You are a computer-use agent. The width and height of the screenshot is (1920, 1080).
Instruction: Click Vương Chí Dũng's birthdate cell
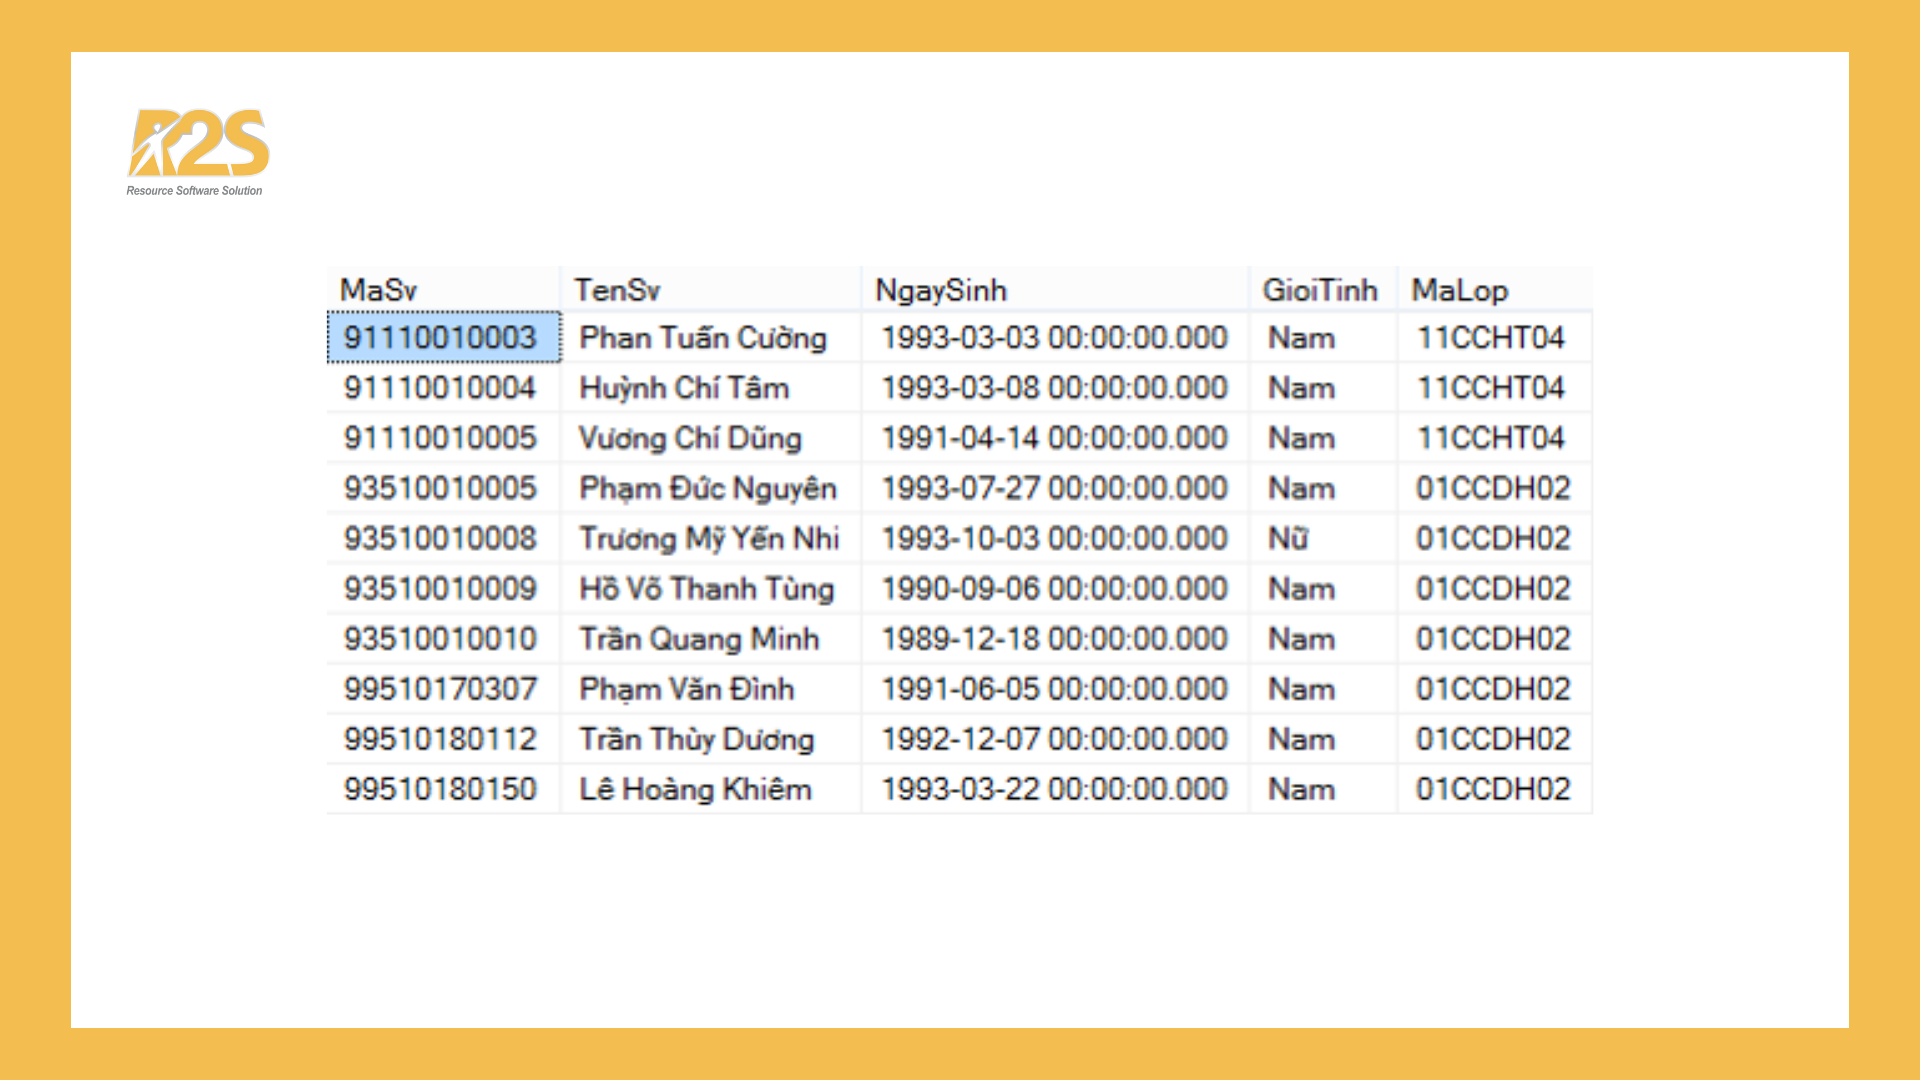click(1052, 438)
